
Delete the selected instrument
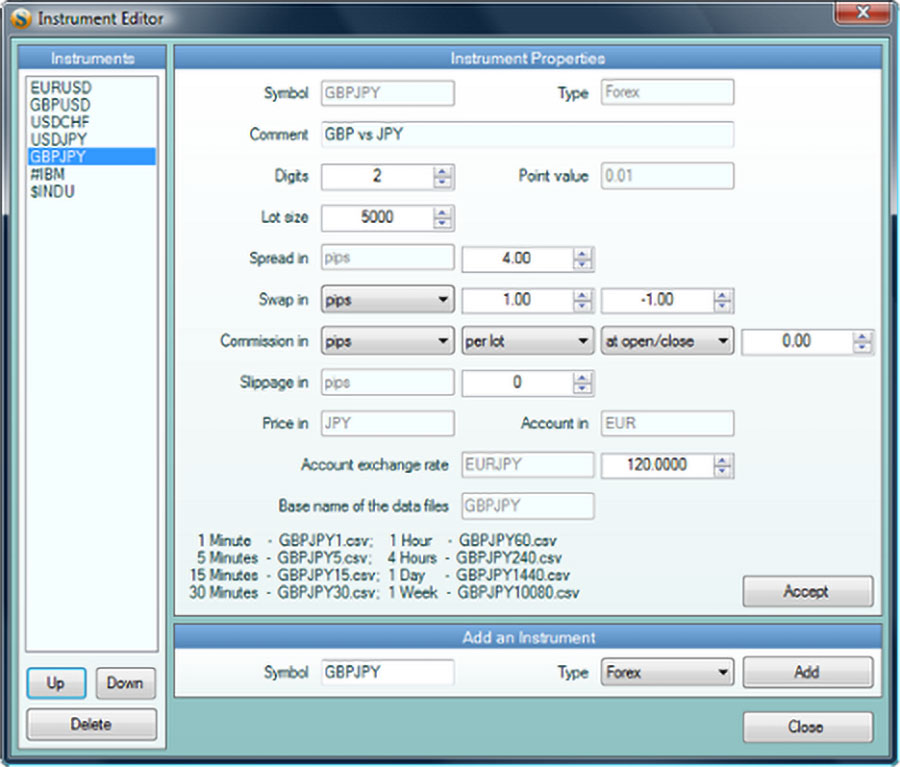click(x=91, y=724)
